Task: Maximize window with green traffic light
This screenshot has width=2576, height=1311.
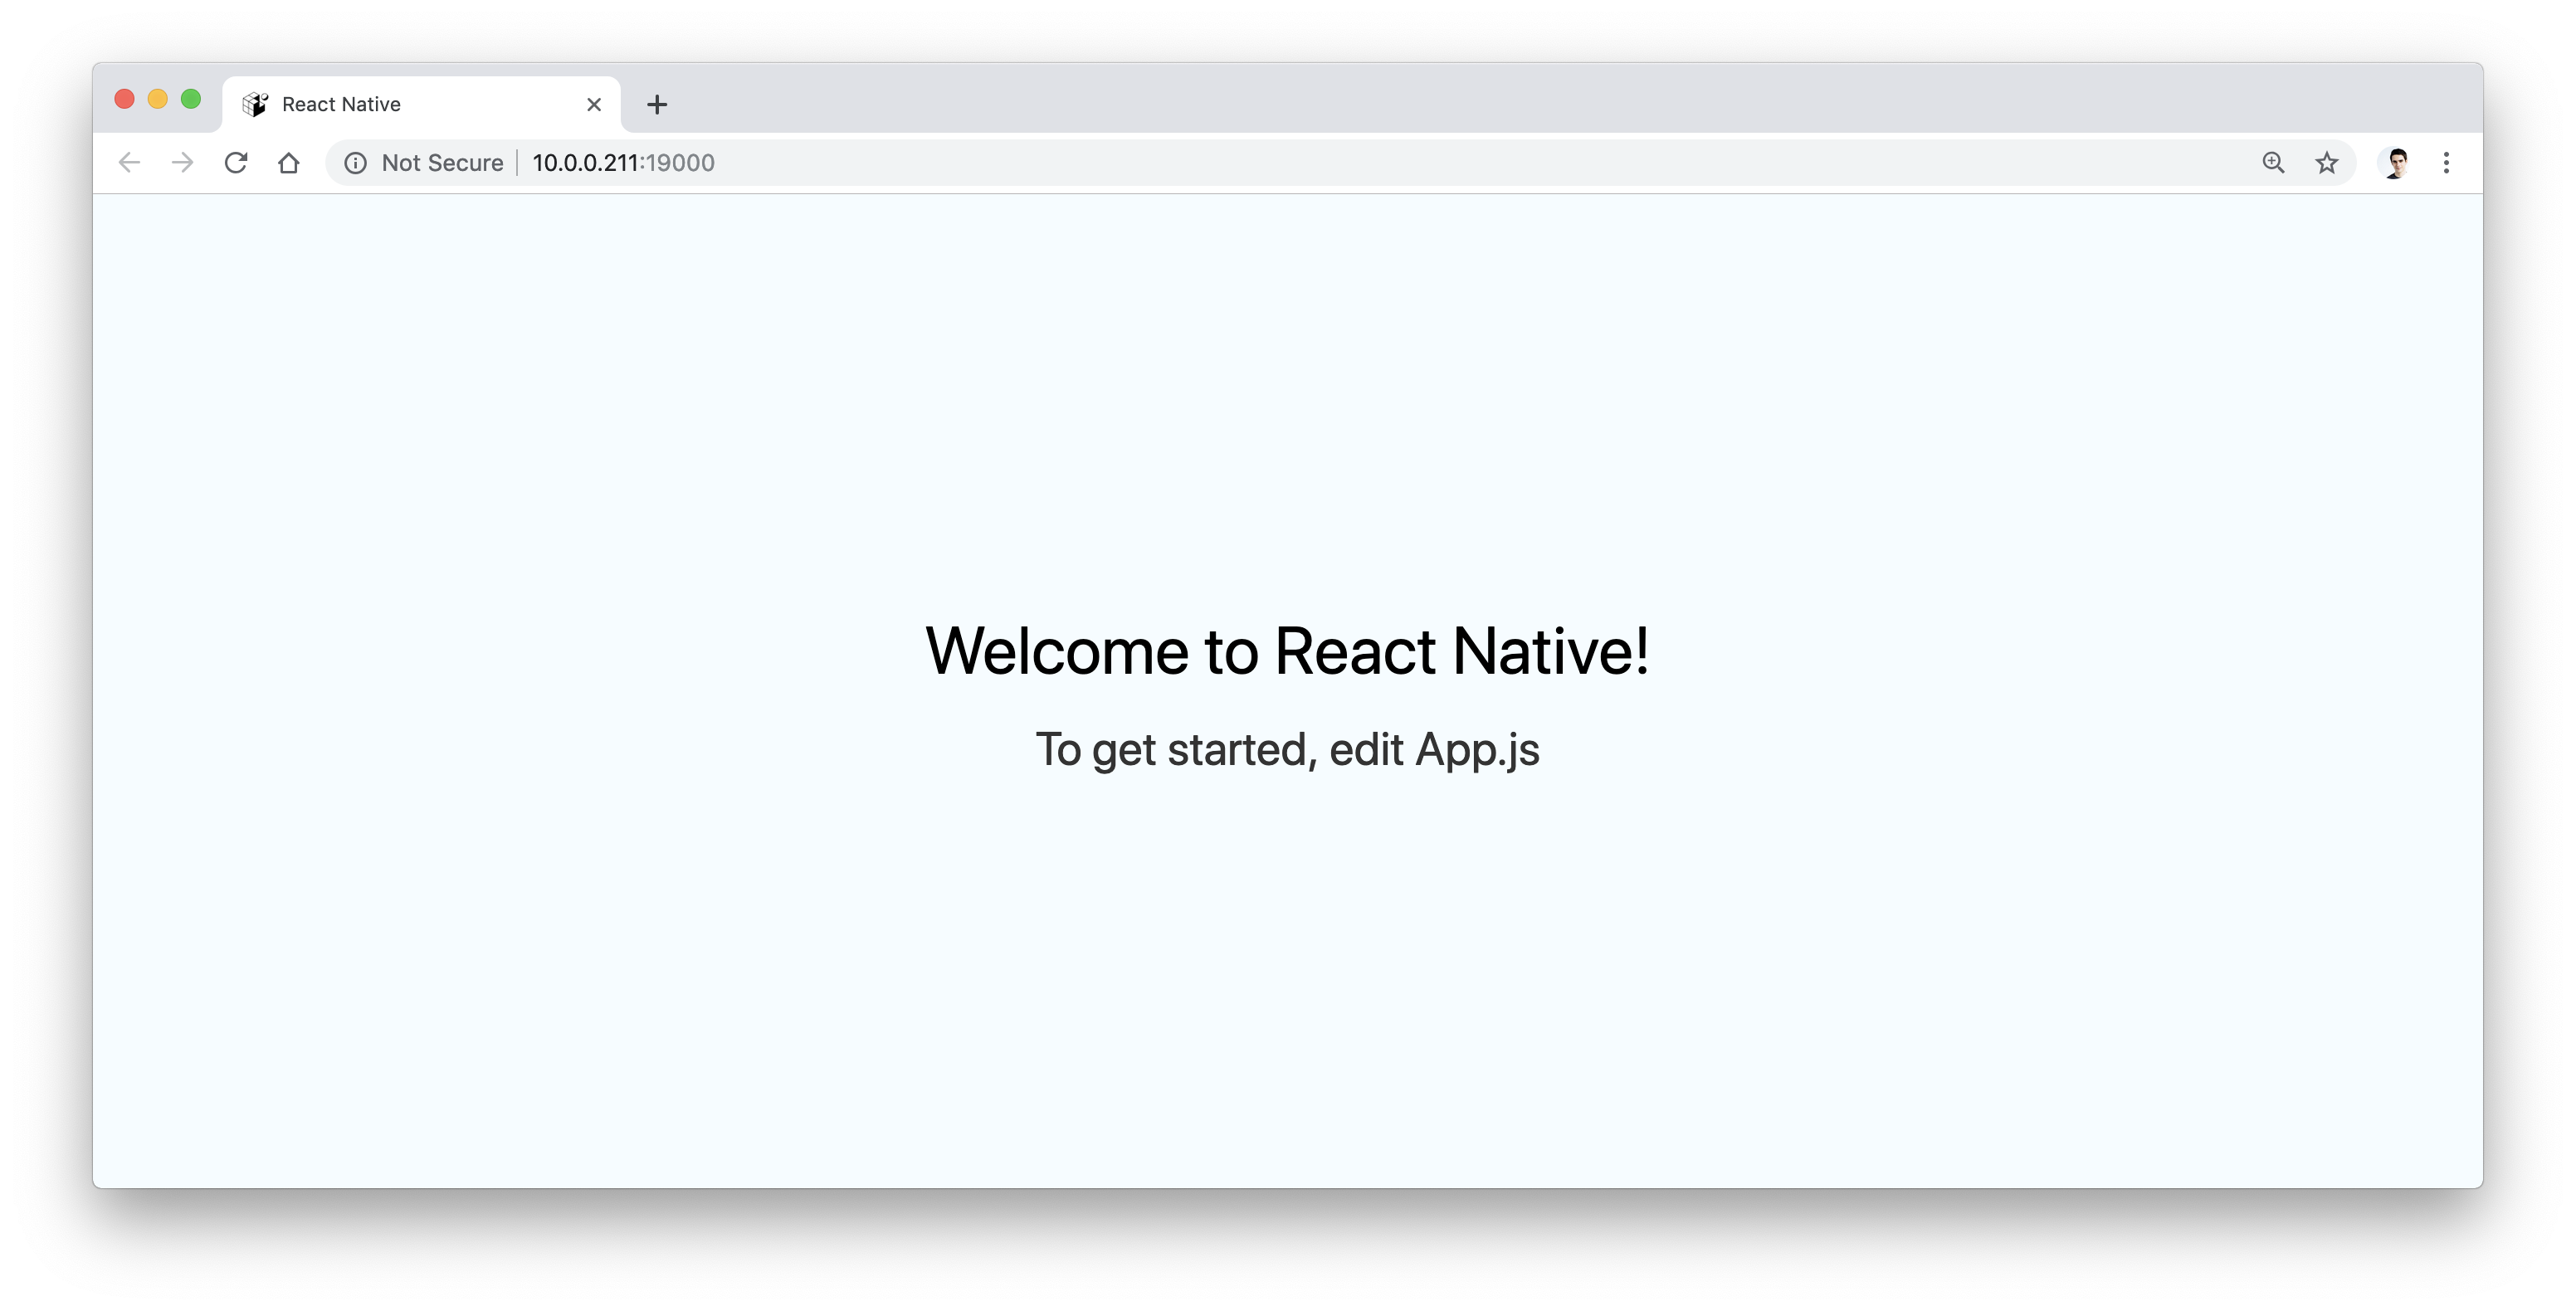Action: (x=191, y=99)
